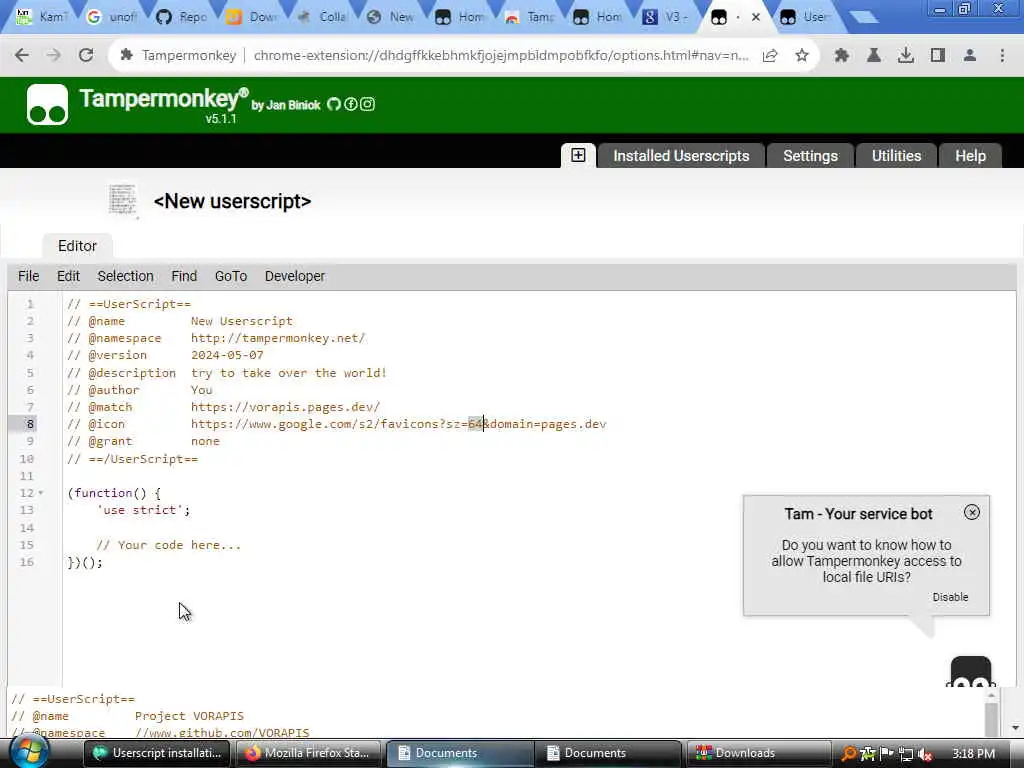
Task: Close the active Tampermonkey browser tab
Action: 756,17
